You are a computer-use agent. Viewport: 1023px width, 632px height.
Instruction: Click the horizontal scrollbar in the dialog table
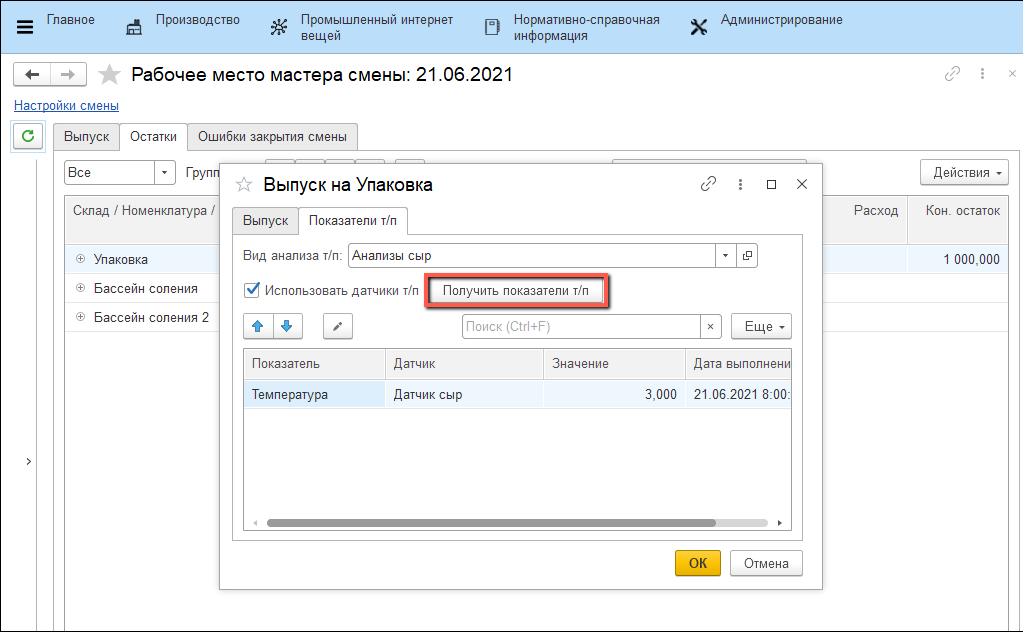490,523
